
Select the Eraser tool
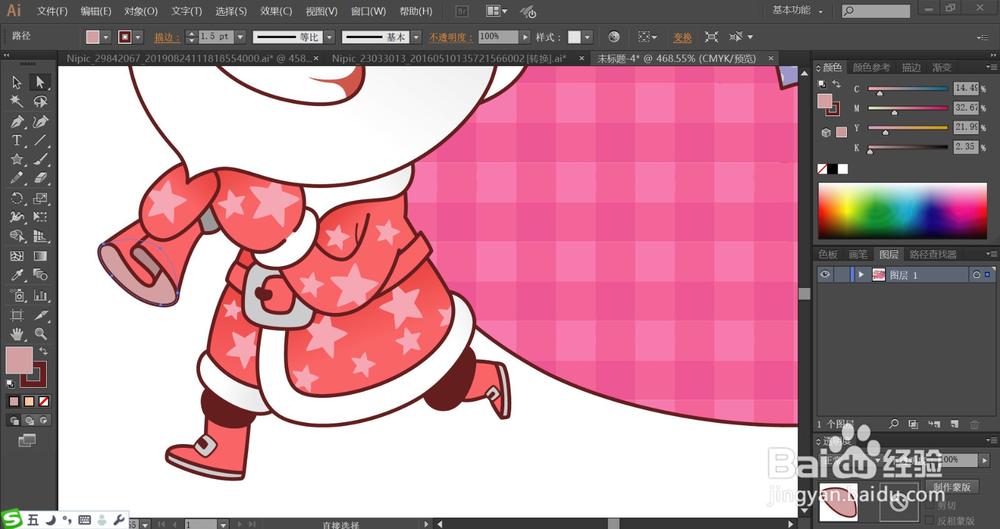pos(40,179)
